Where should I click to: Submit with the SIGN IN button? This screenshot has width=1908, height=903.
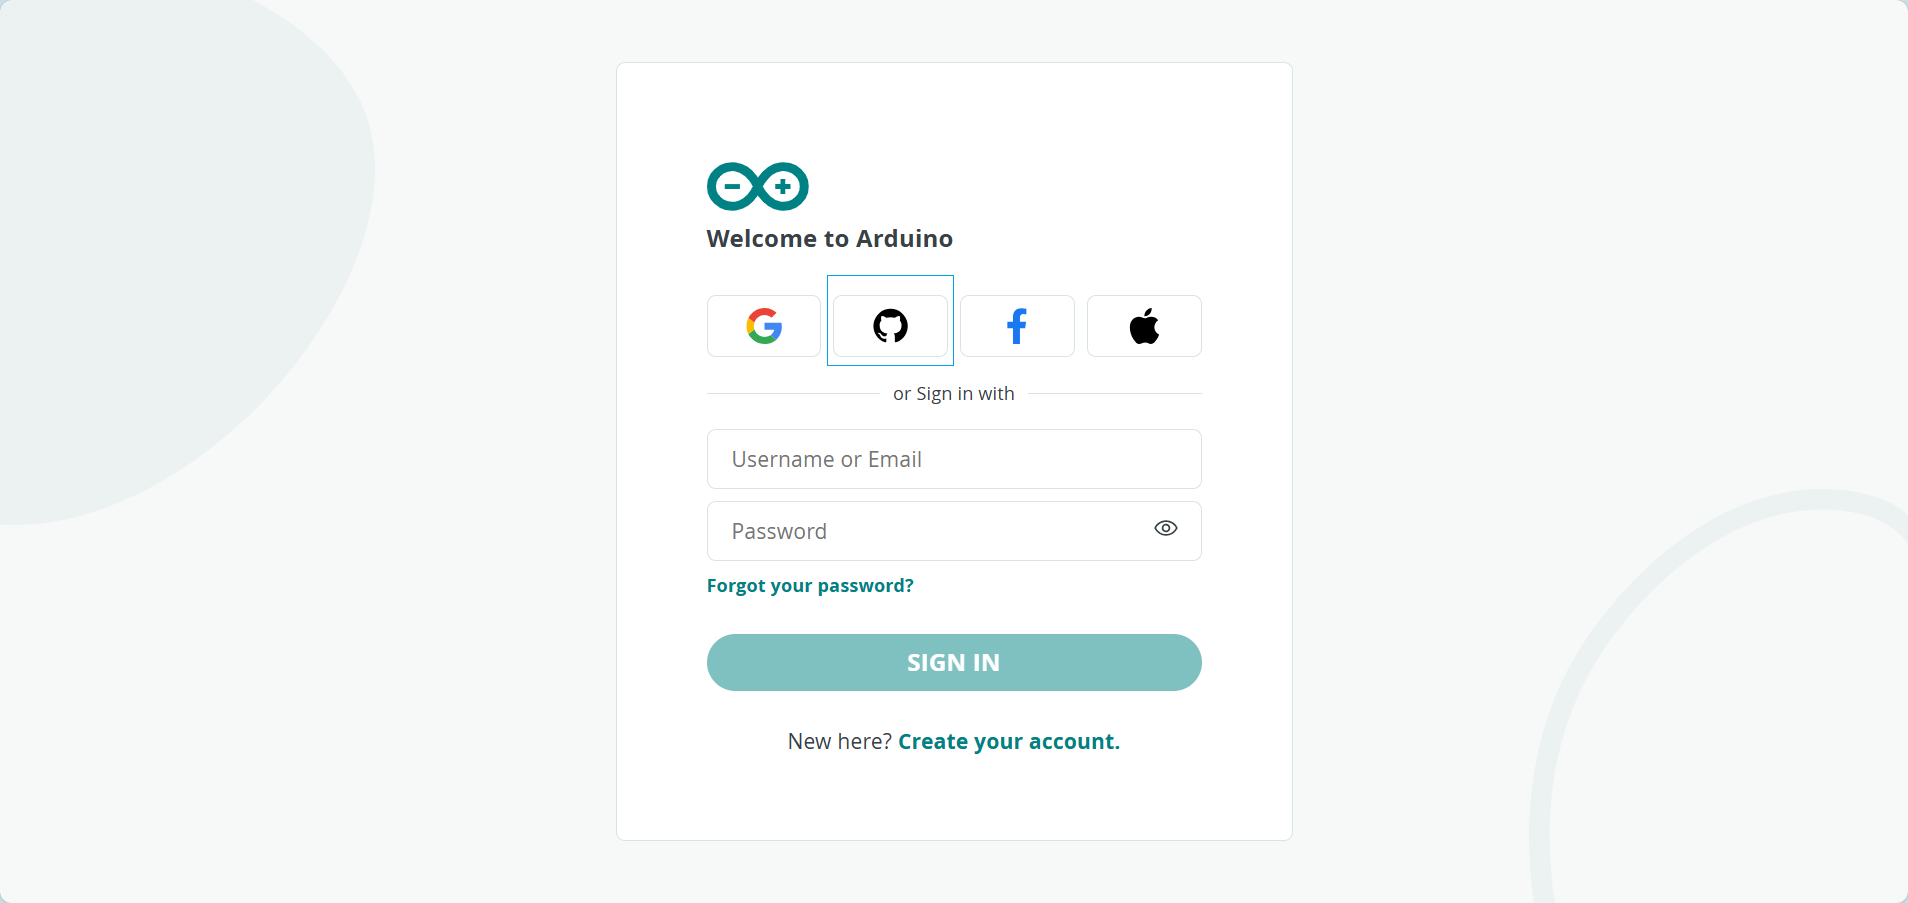click(x=954, y=662)
